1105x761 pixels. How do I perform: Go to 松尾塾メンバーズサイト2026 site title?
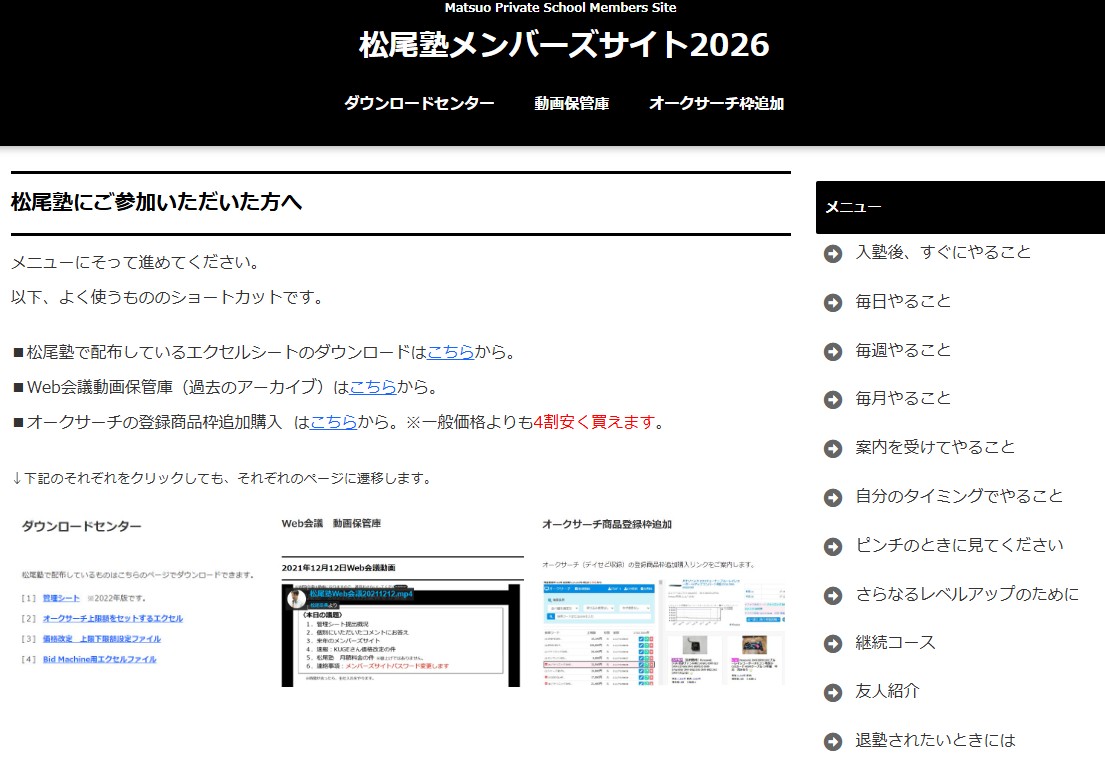(x=564, y=45)
